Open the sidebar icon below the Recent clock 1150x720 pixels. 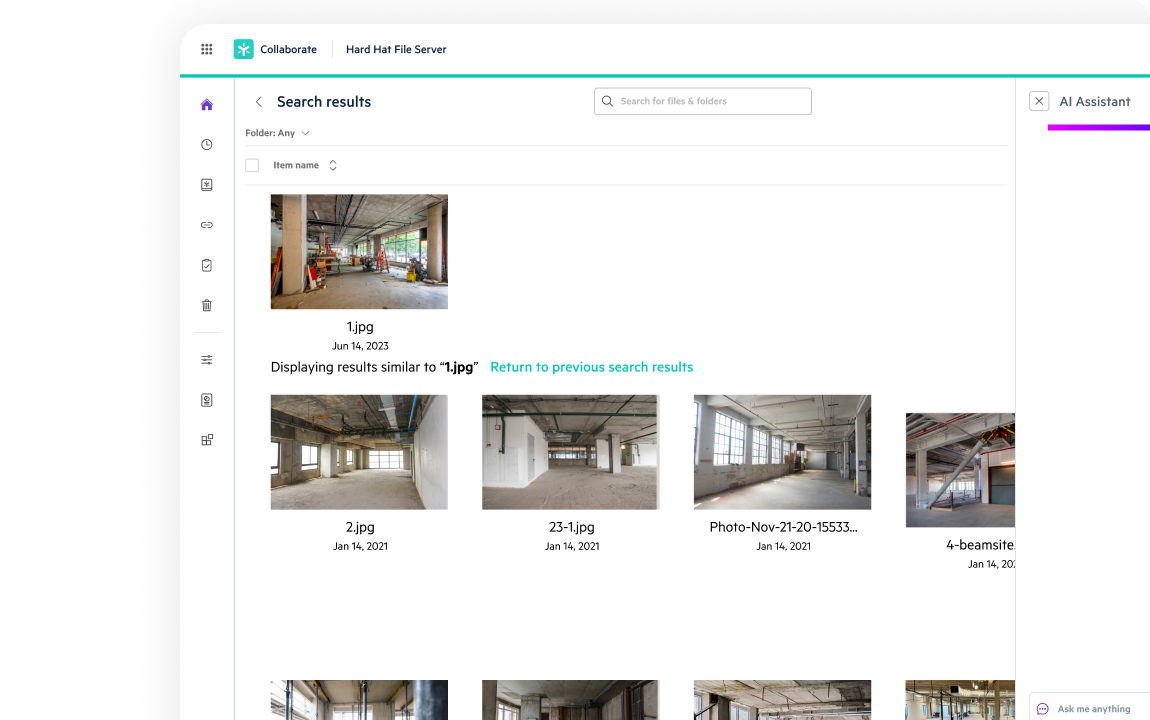coord(207,185)
